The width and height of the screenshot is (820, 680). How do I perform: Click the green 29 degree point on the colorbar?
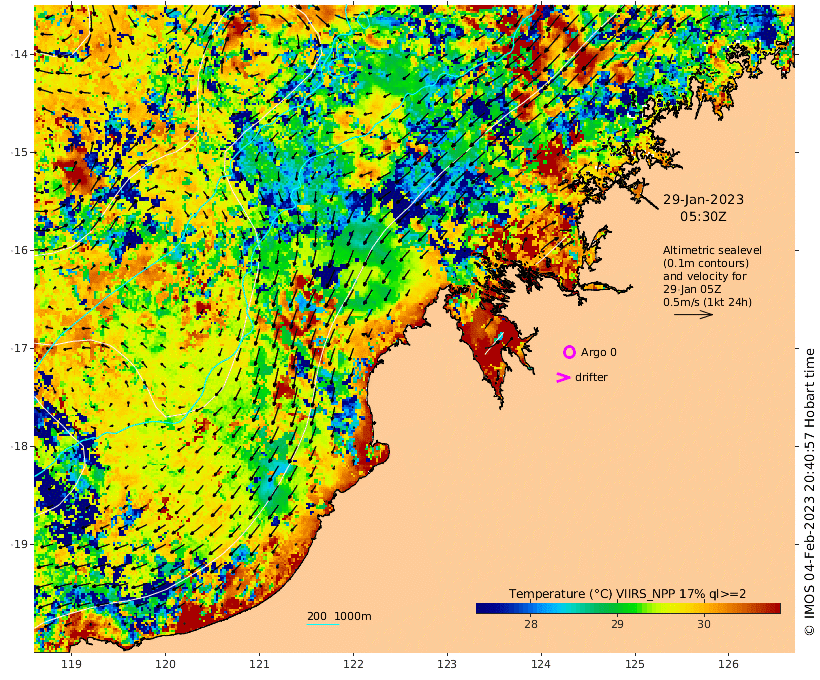618,608
